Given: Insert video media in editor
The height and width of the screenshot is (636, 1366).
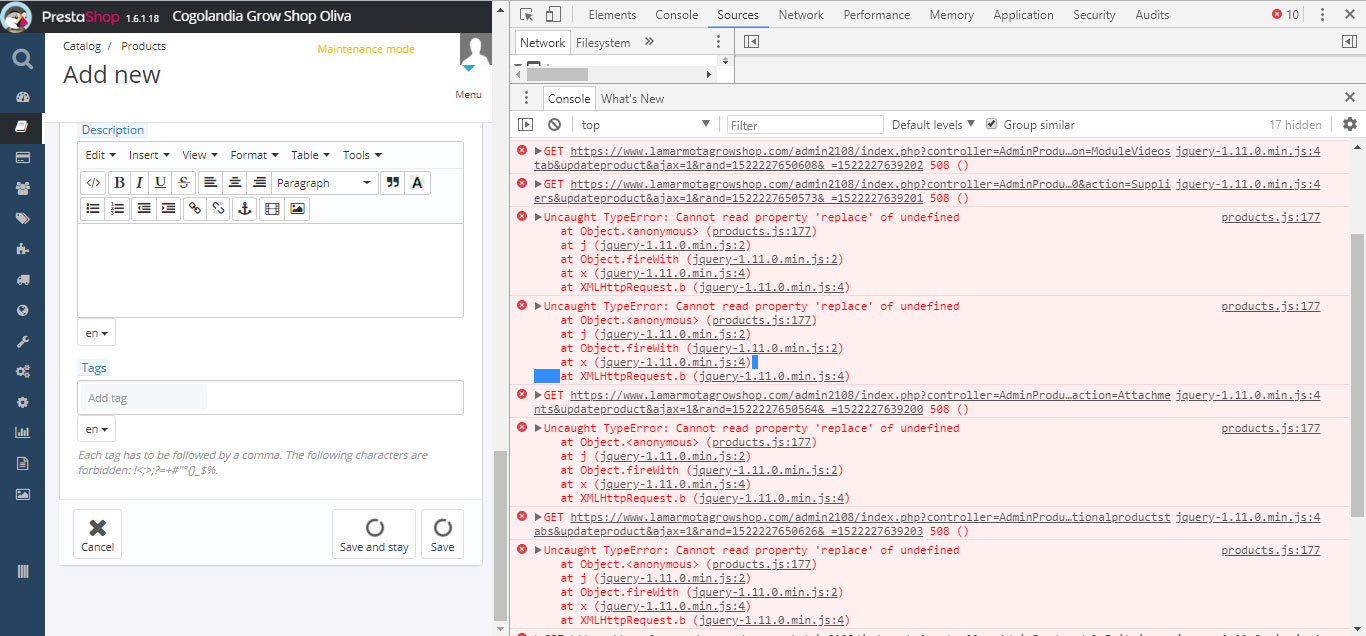Looking at the screenshot, I should pyautogui.click(x=271, y=209).
